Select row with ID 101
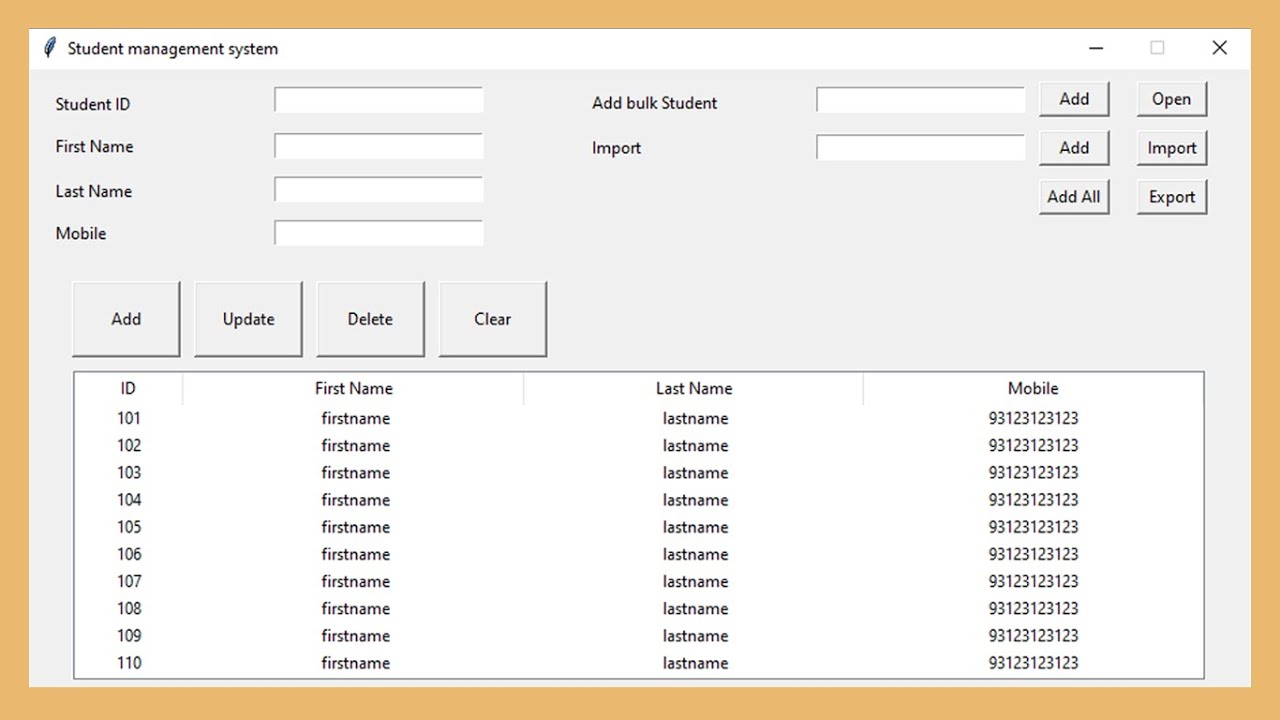1280x720 pixels. pyautogui.click(x=639, y=418)
